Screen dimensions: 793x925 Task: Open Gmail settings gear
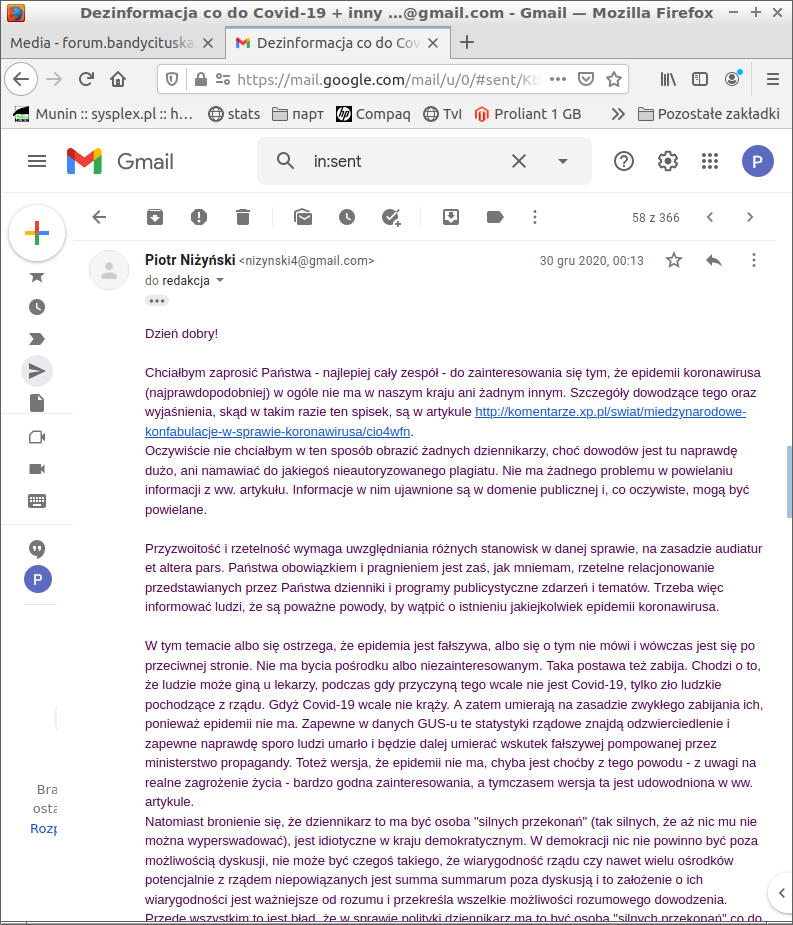point(667,161)
